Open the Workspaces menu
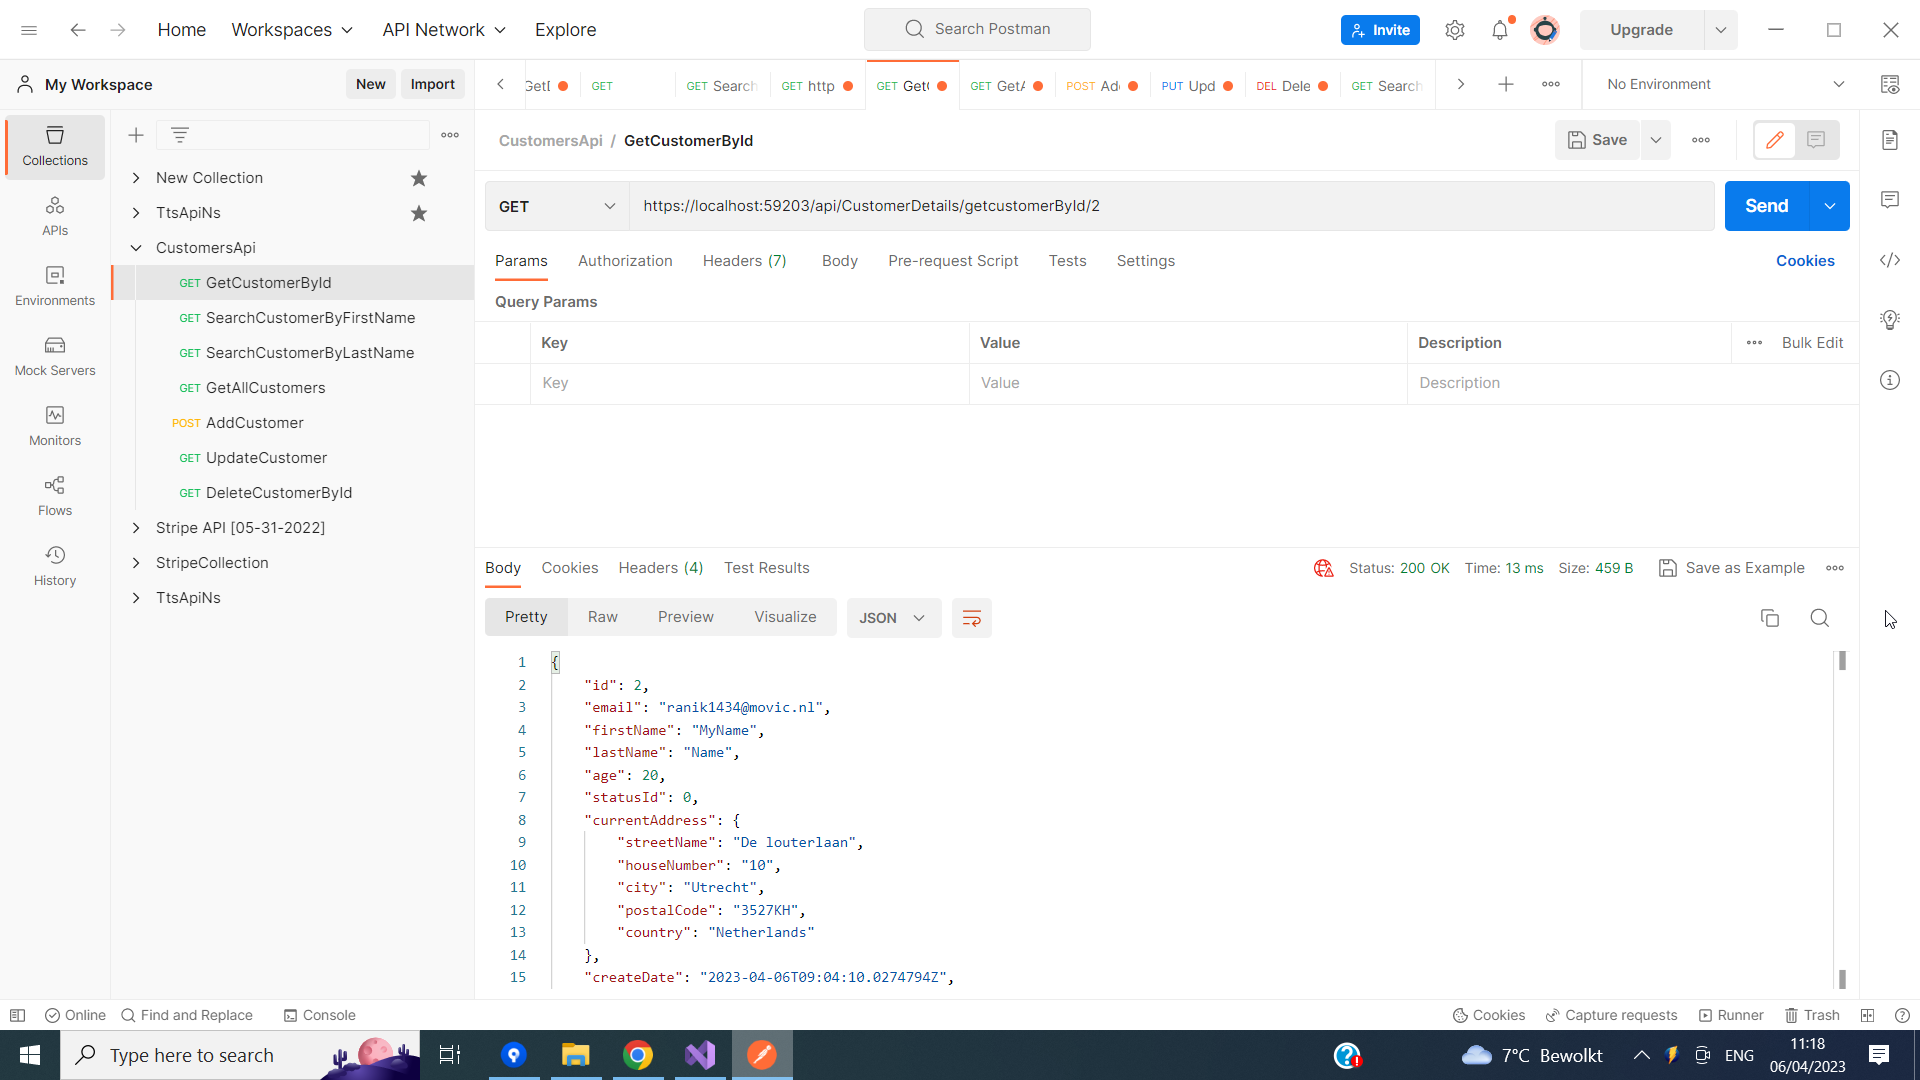 tap(292, 30)
